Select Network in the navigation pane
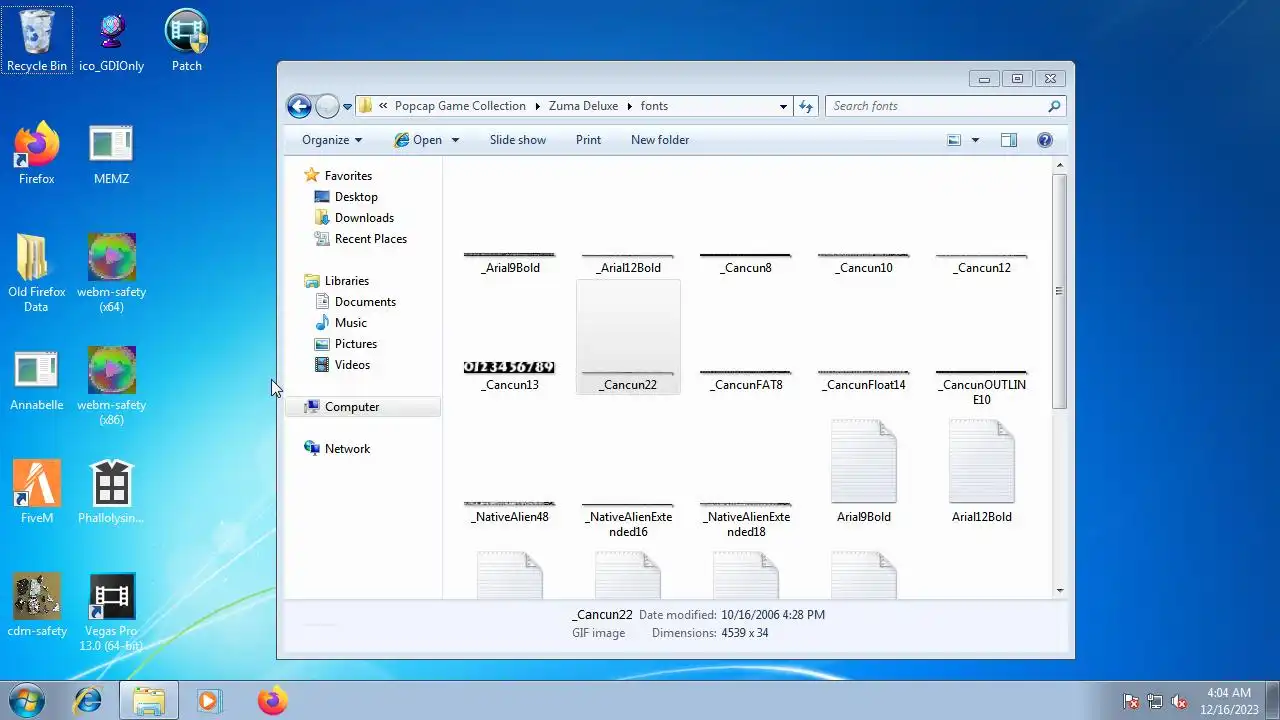 click(347, 449)
